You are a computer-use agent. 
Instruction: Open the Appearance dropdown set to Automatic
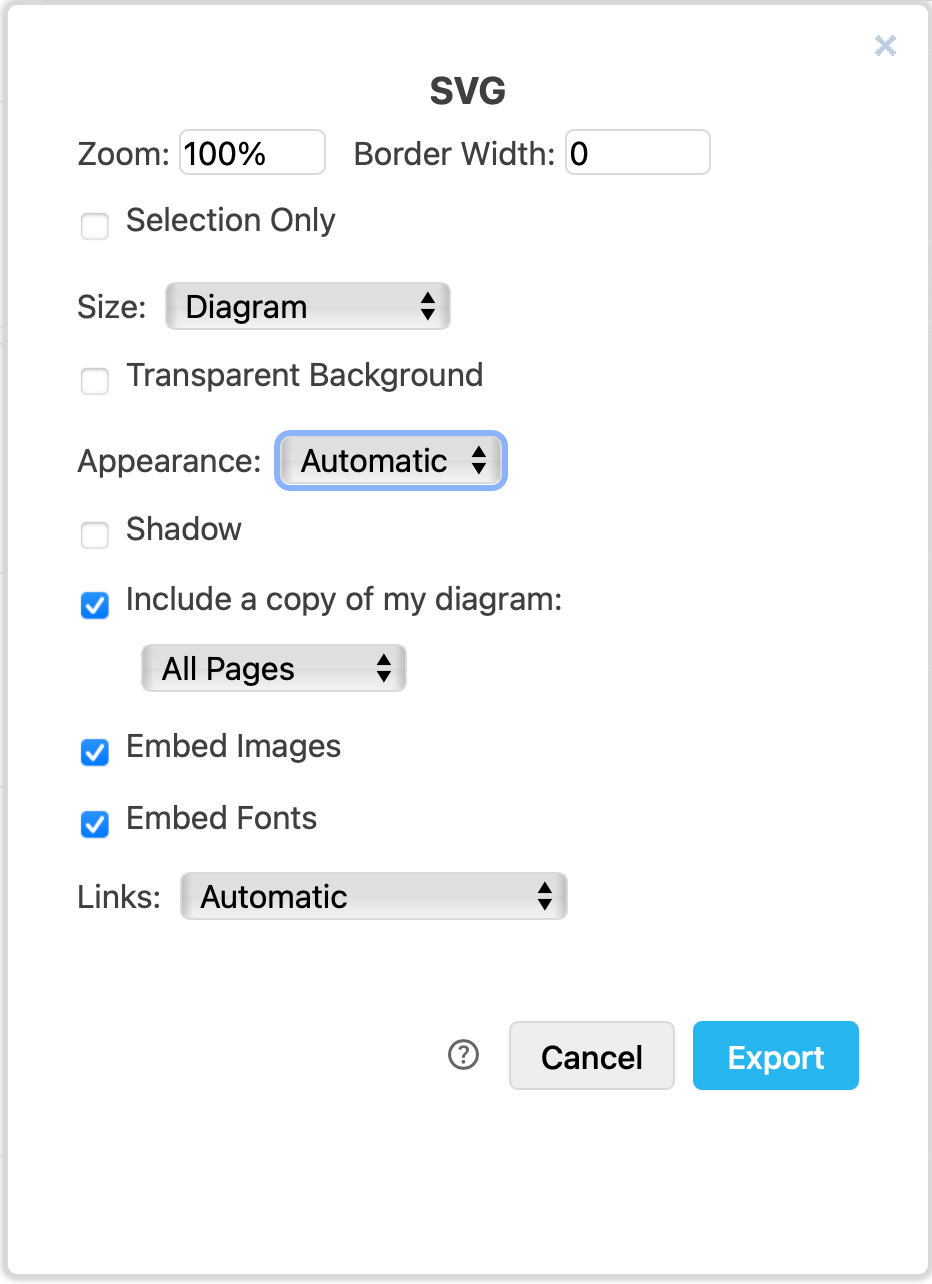coord(390,461)
